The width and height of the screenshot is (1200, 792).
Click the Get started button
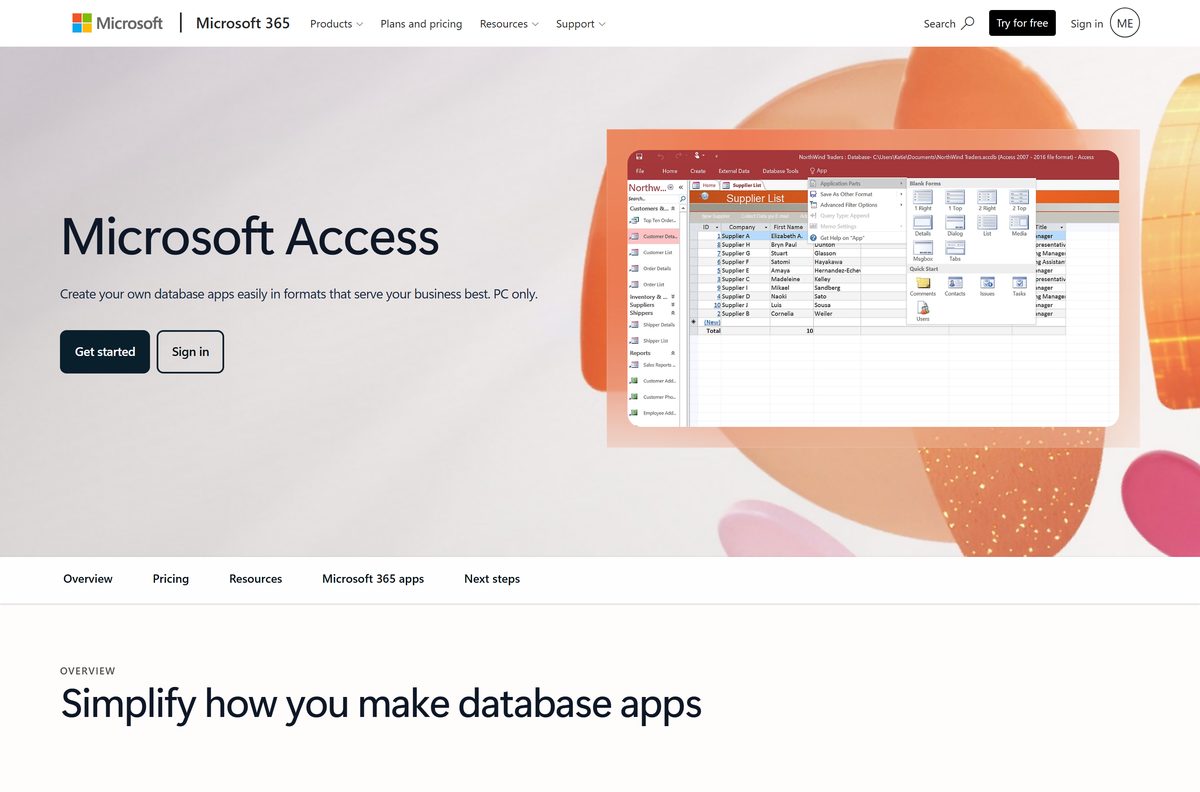pyautogui.click(x=105, y=352)
